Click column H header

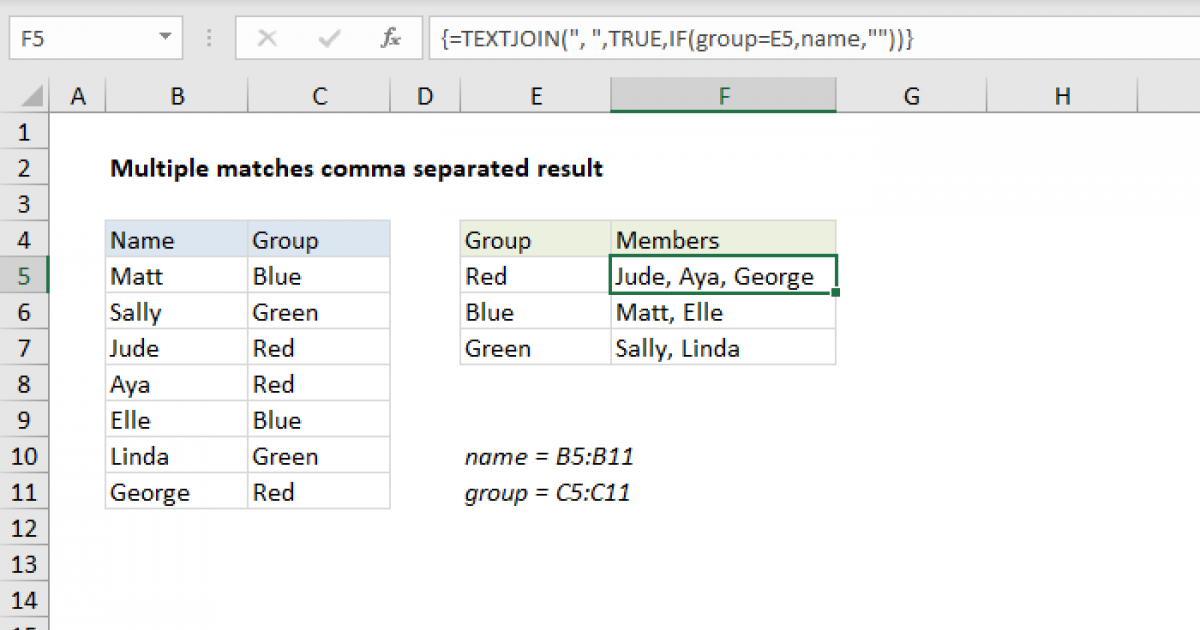[x=1062, y=96]
